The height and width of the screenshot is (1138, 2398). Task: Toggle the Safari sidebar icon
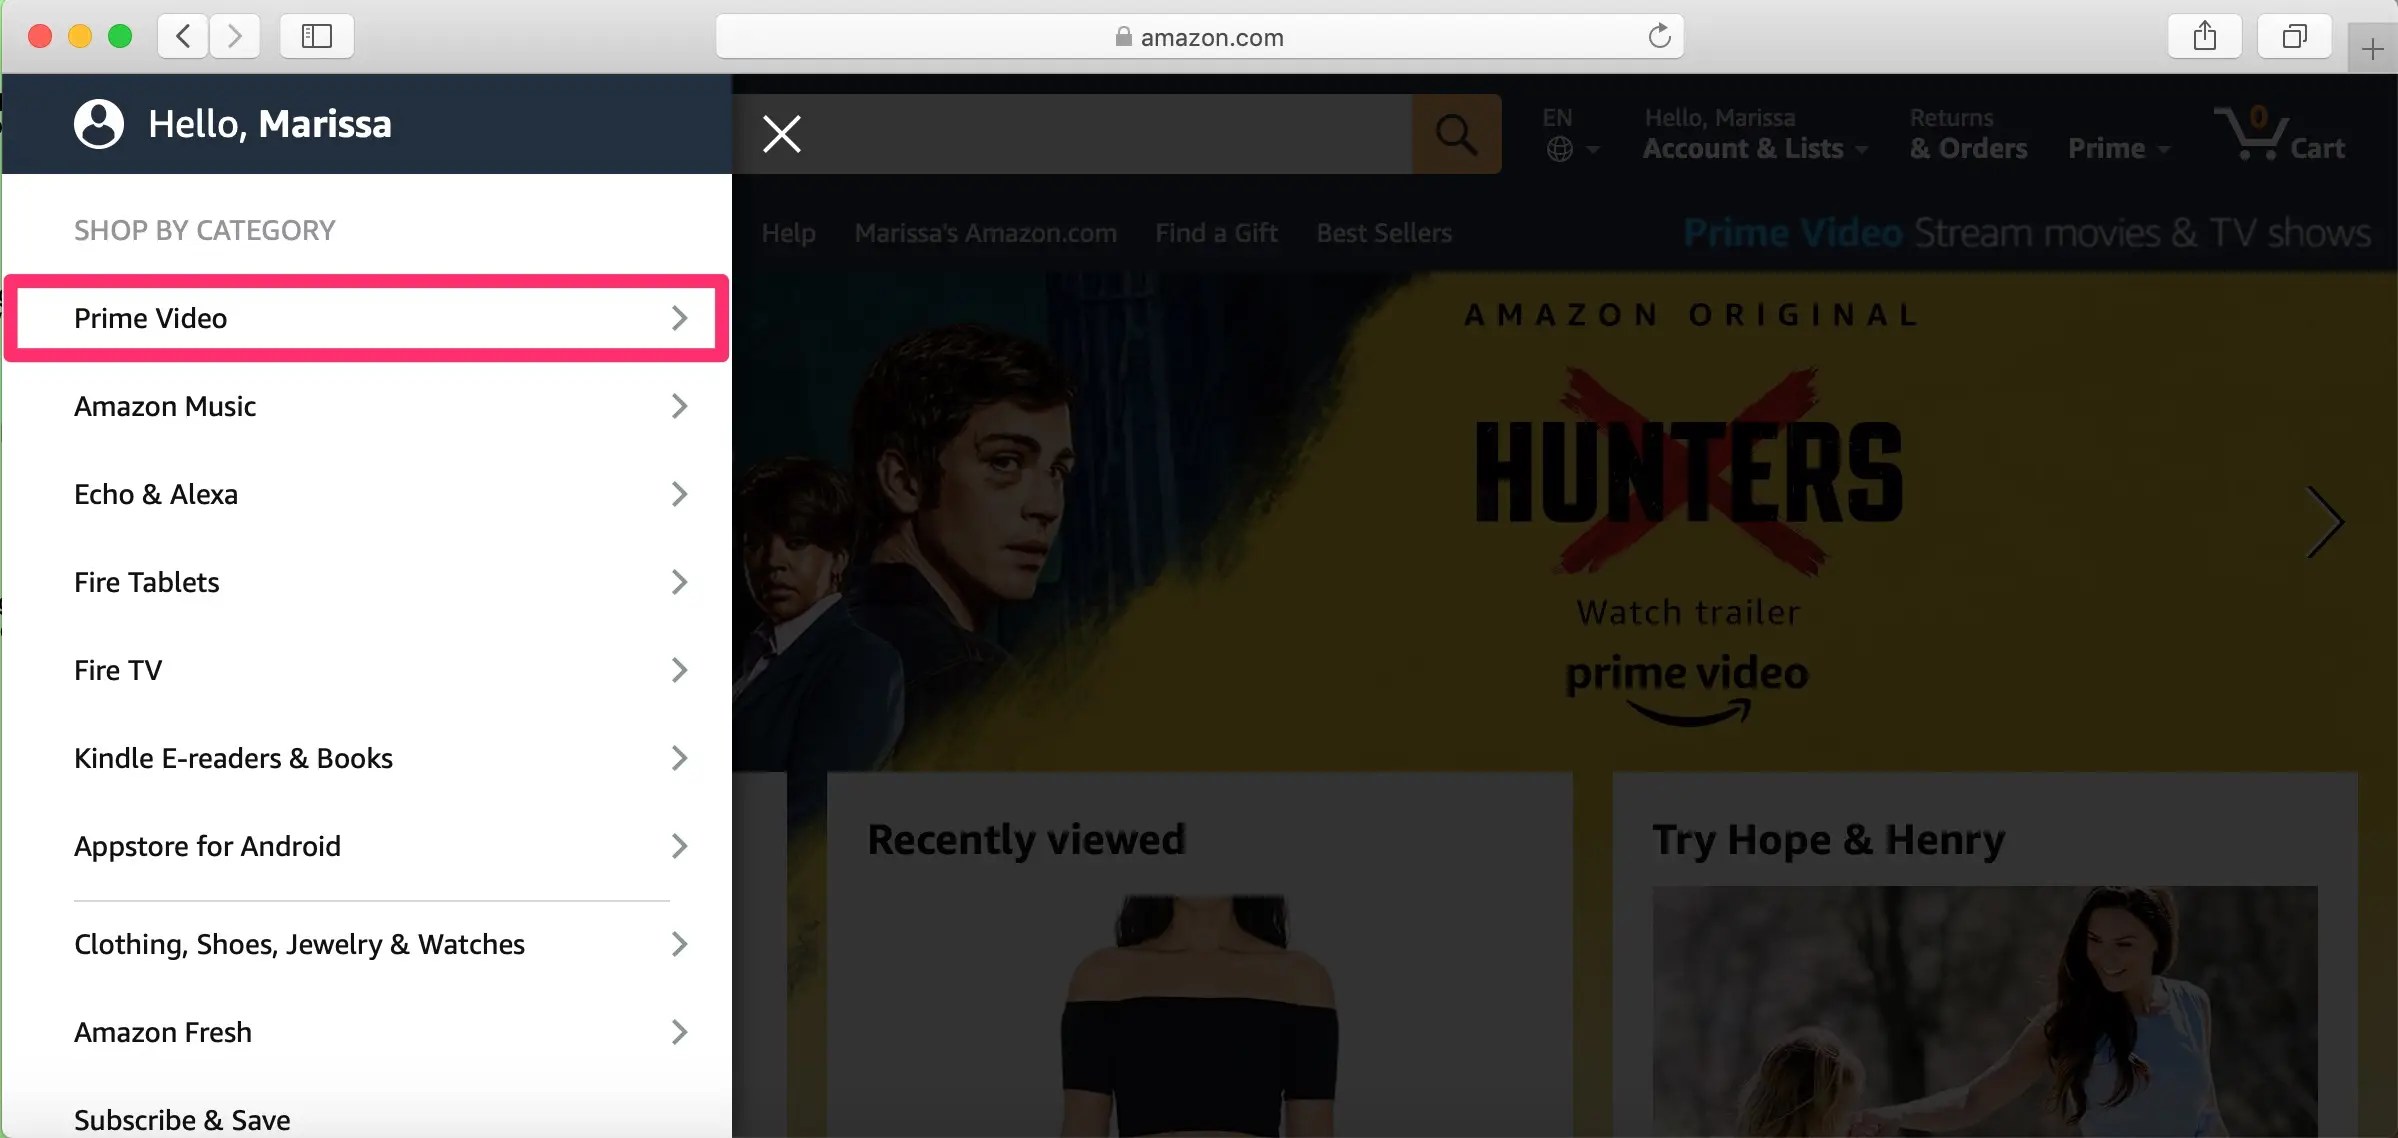coord(316,36)
